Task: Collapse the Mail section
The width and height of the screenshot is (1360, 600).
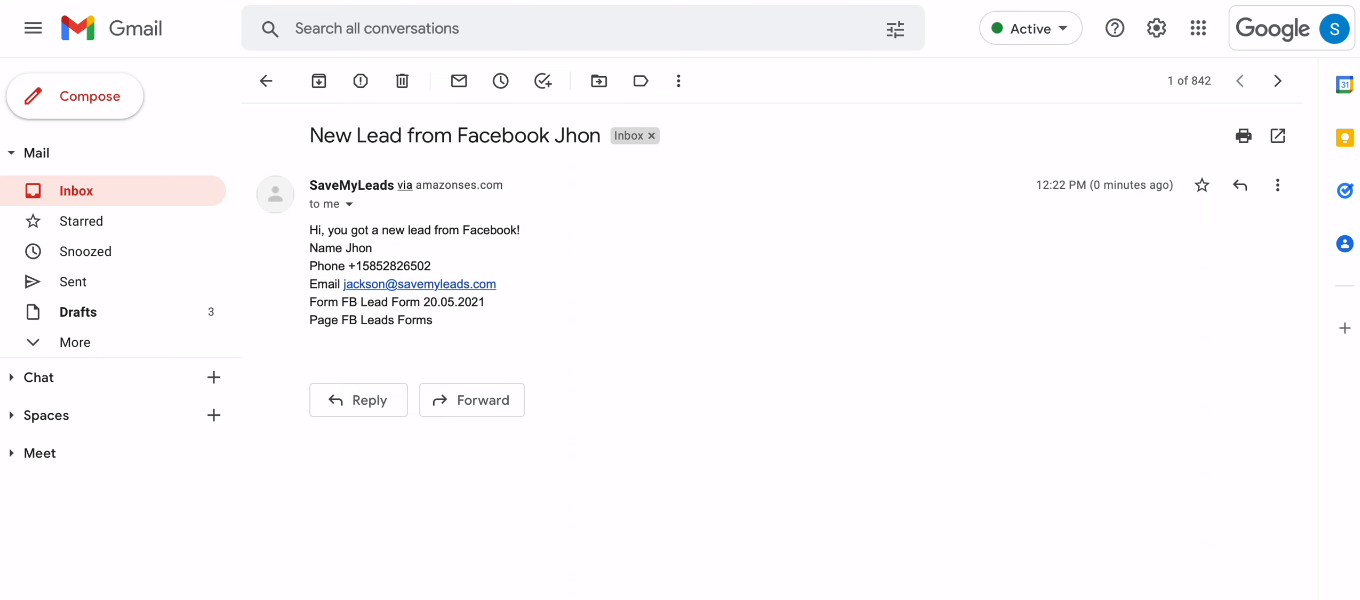Action: (x=11, y=153)
